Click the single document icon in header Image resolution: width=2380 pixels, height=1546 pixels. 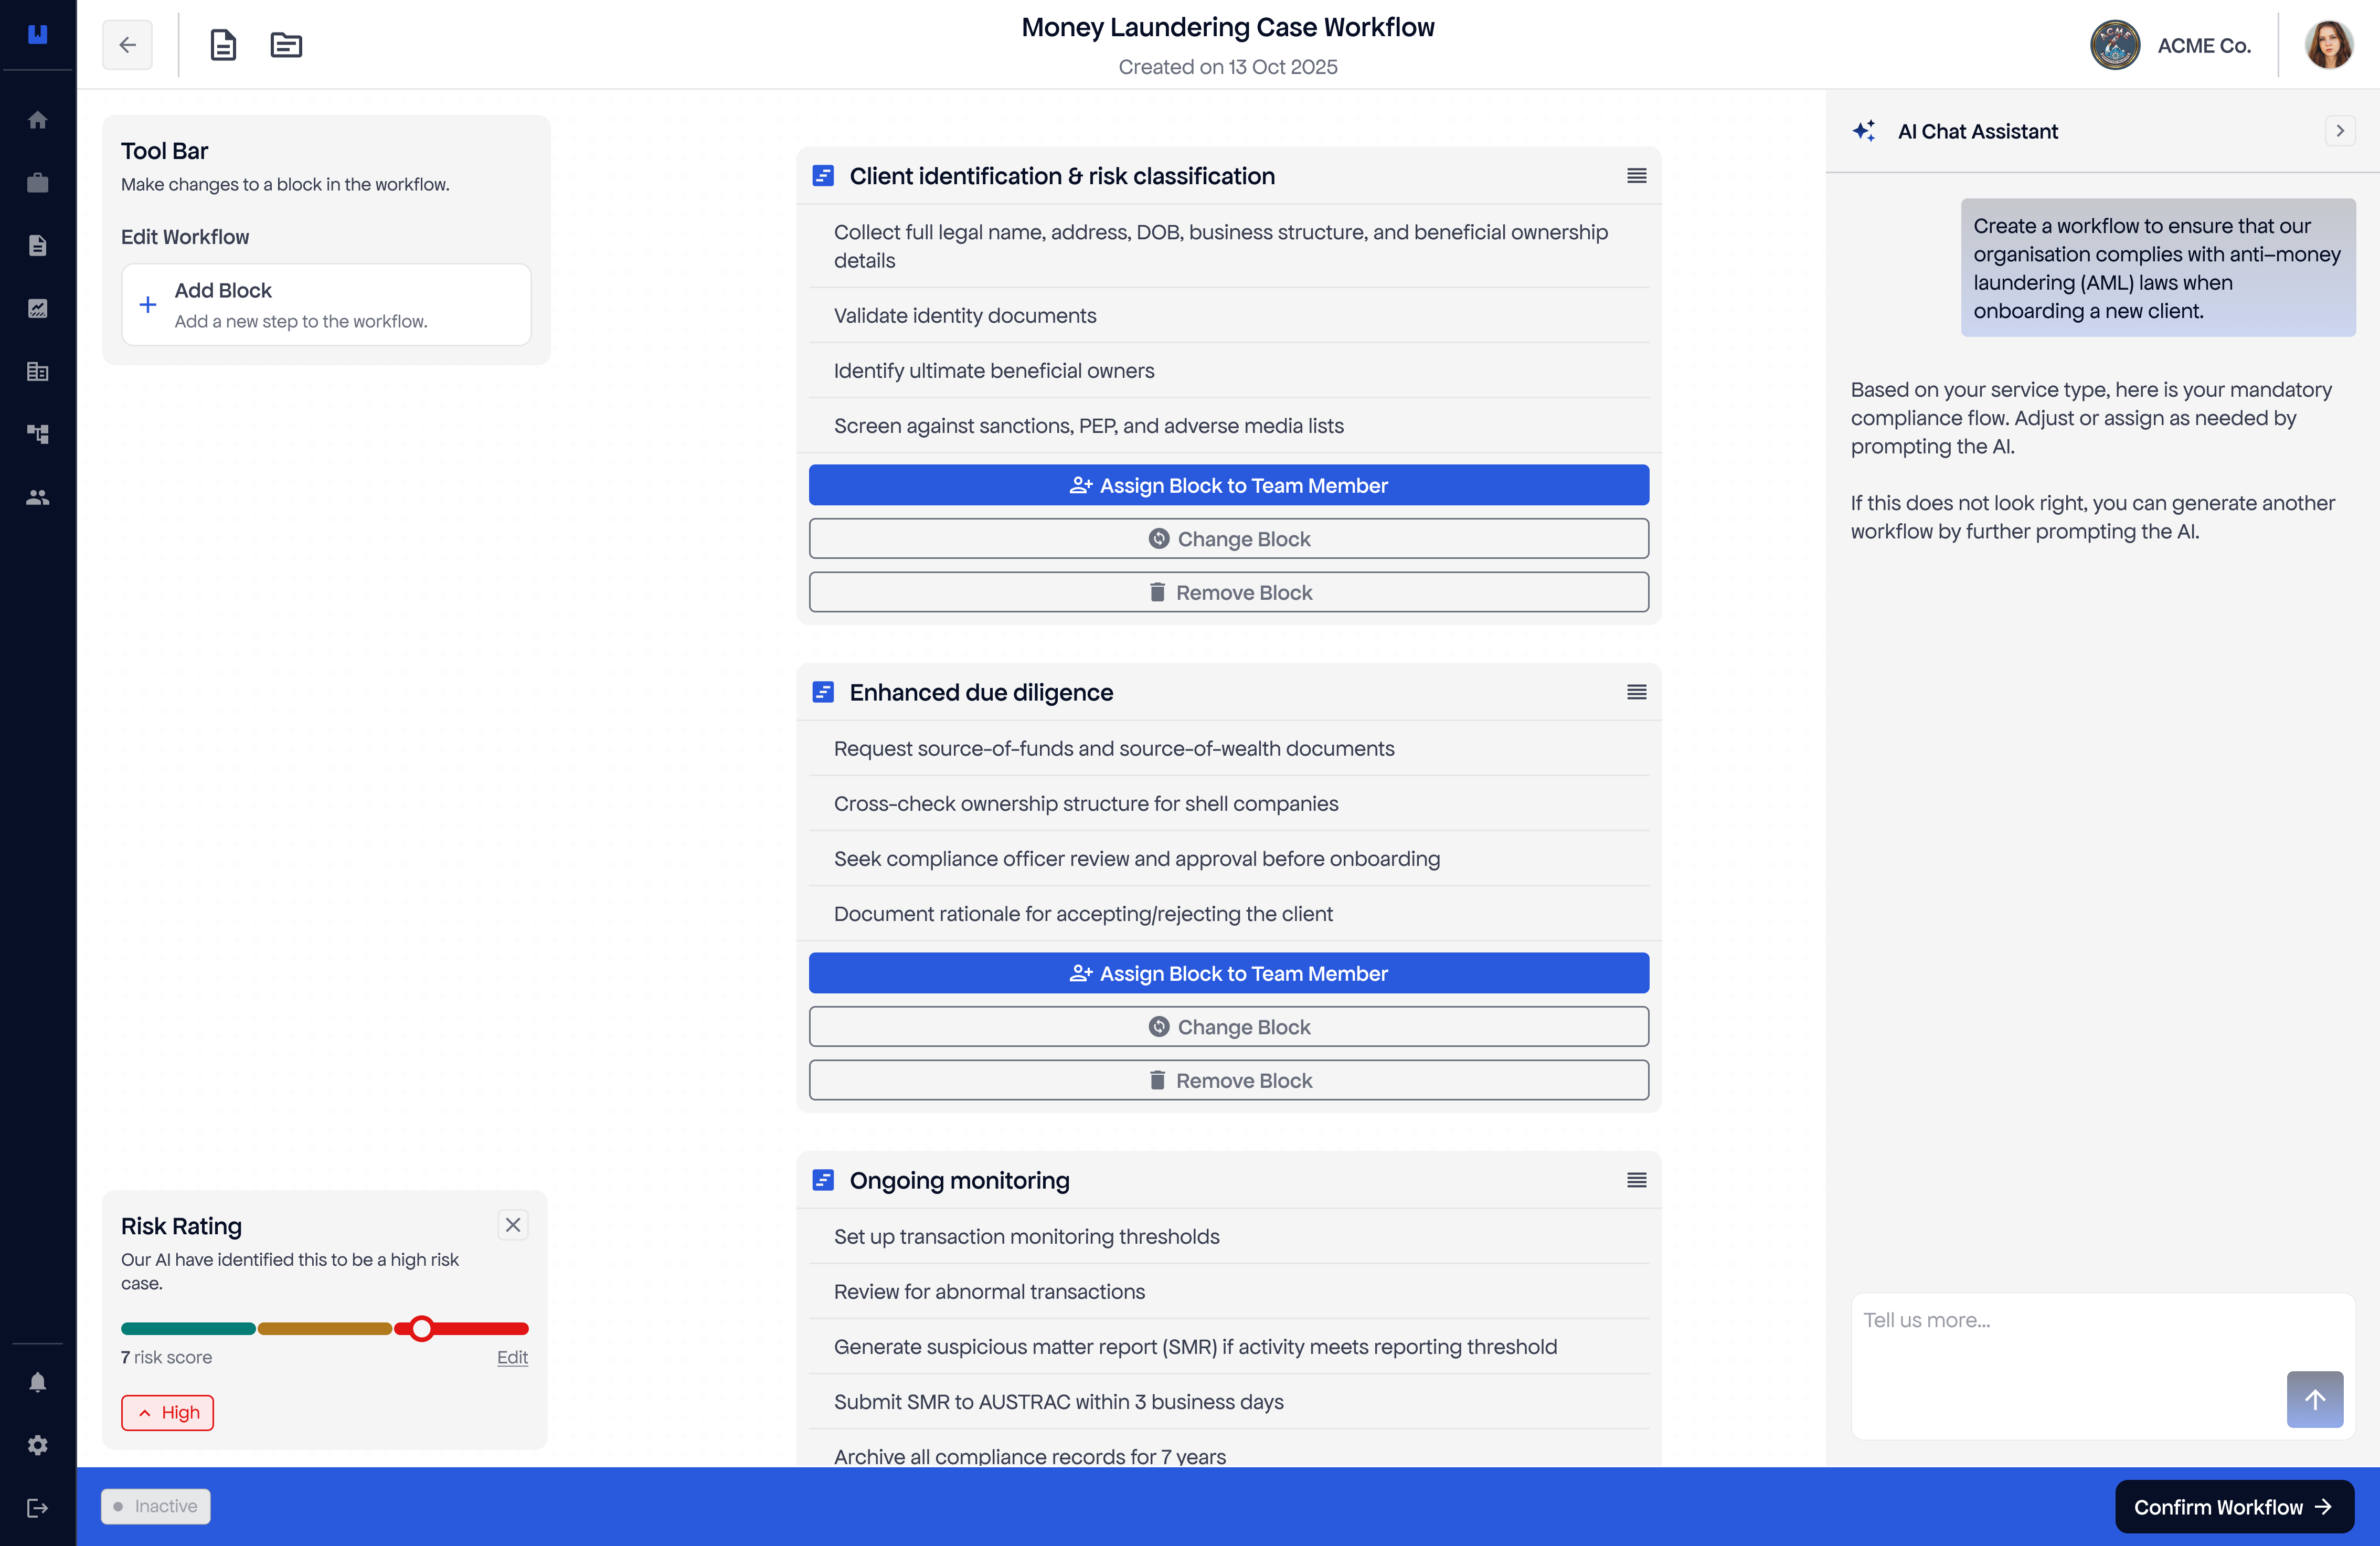(x=223, y=45)
